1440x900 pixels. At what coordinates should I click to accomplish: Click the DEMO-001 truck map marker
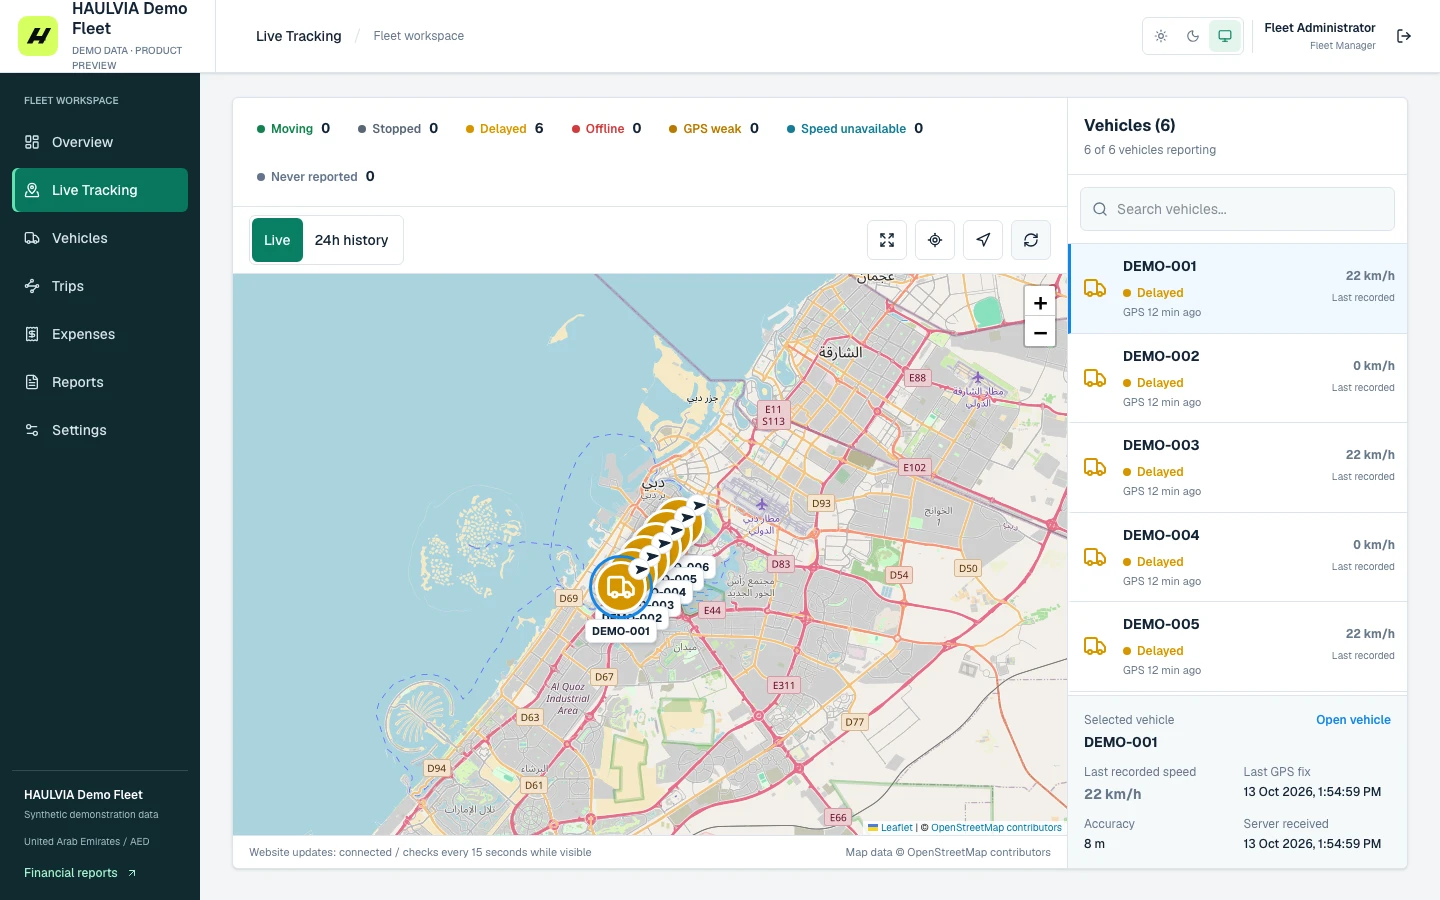[620, 587]
